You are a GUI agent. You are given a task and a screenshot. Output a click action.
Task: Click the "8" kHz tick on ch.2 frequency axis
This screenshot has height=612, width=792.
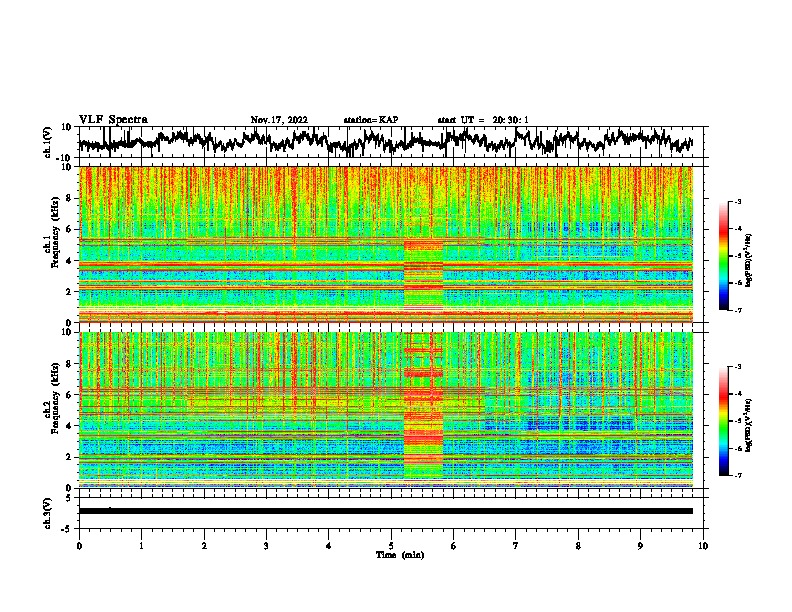pos(69,364)
